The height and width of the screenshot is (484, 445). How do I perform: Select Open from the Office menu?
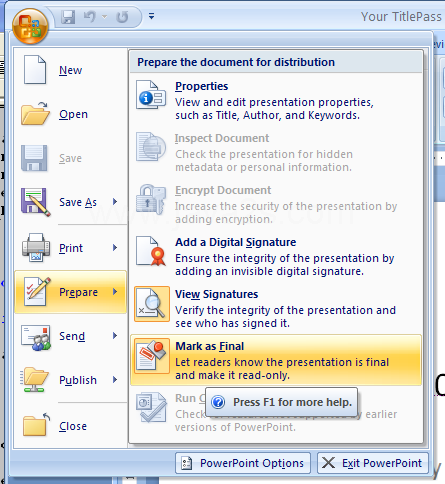click(73, 114)
